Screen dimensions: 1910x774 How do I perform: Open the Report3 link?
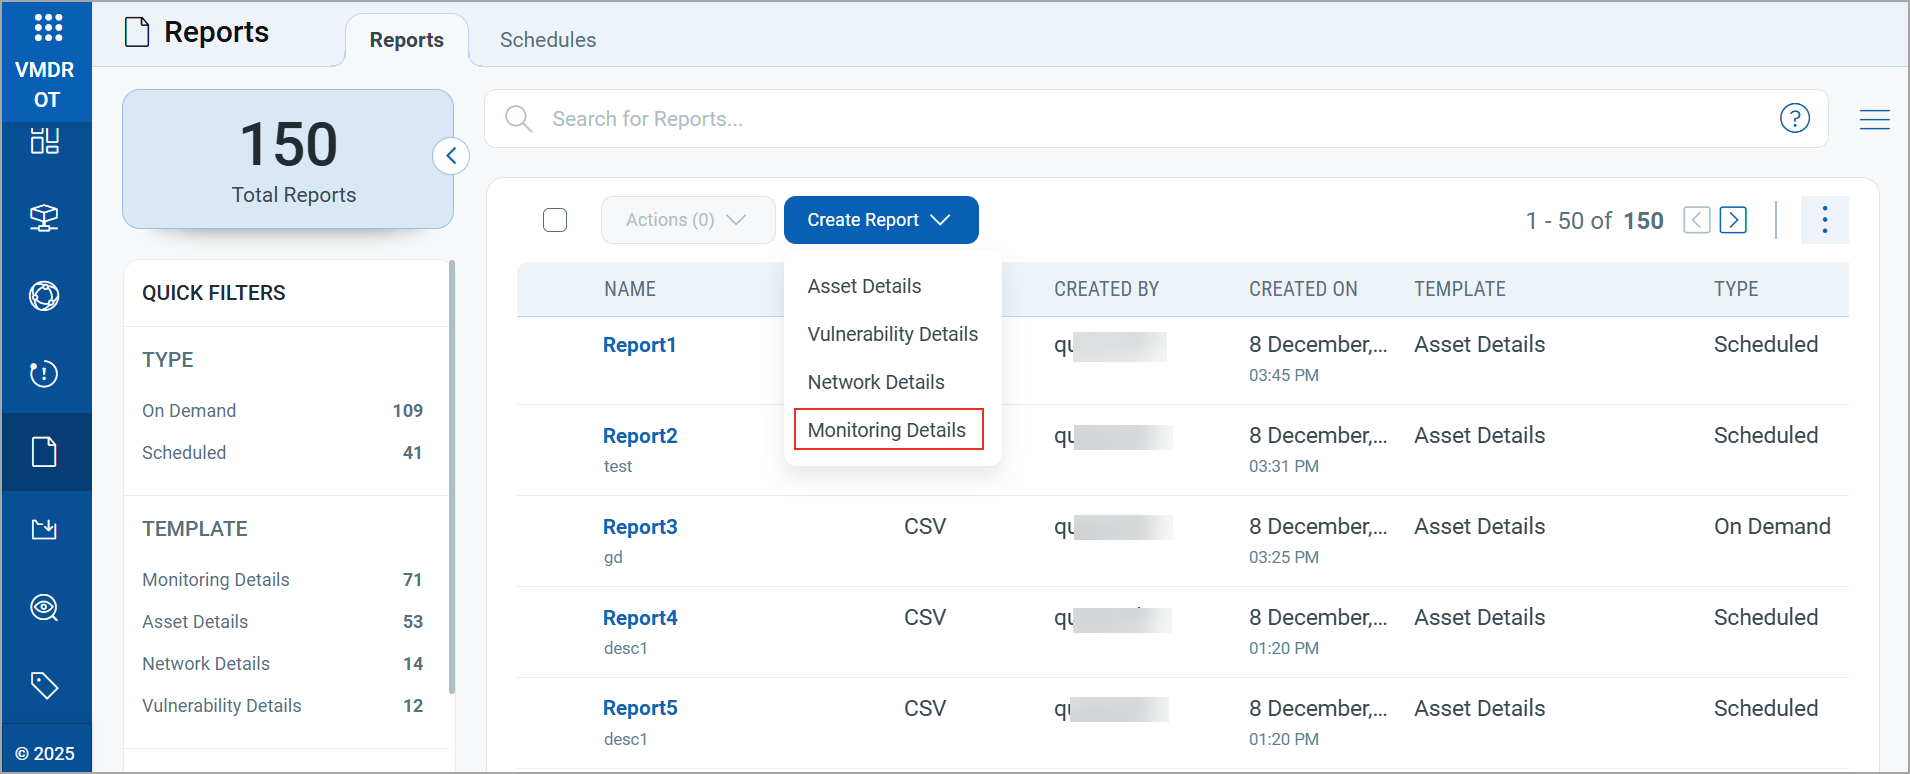pyautogui.click(x=640, y=527)
